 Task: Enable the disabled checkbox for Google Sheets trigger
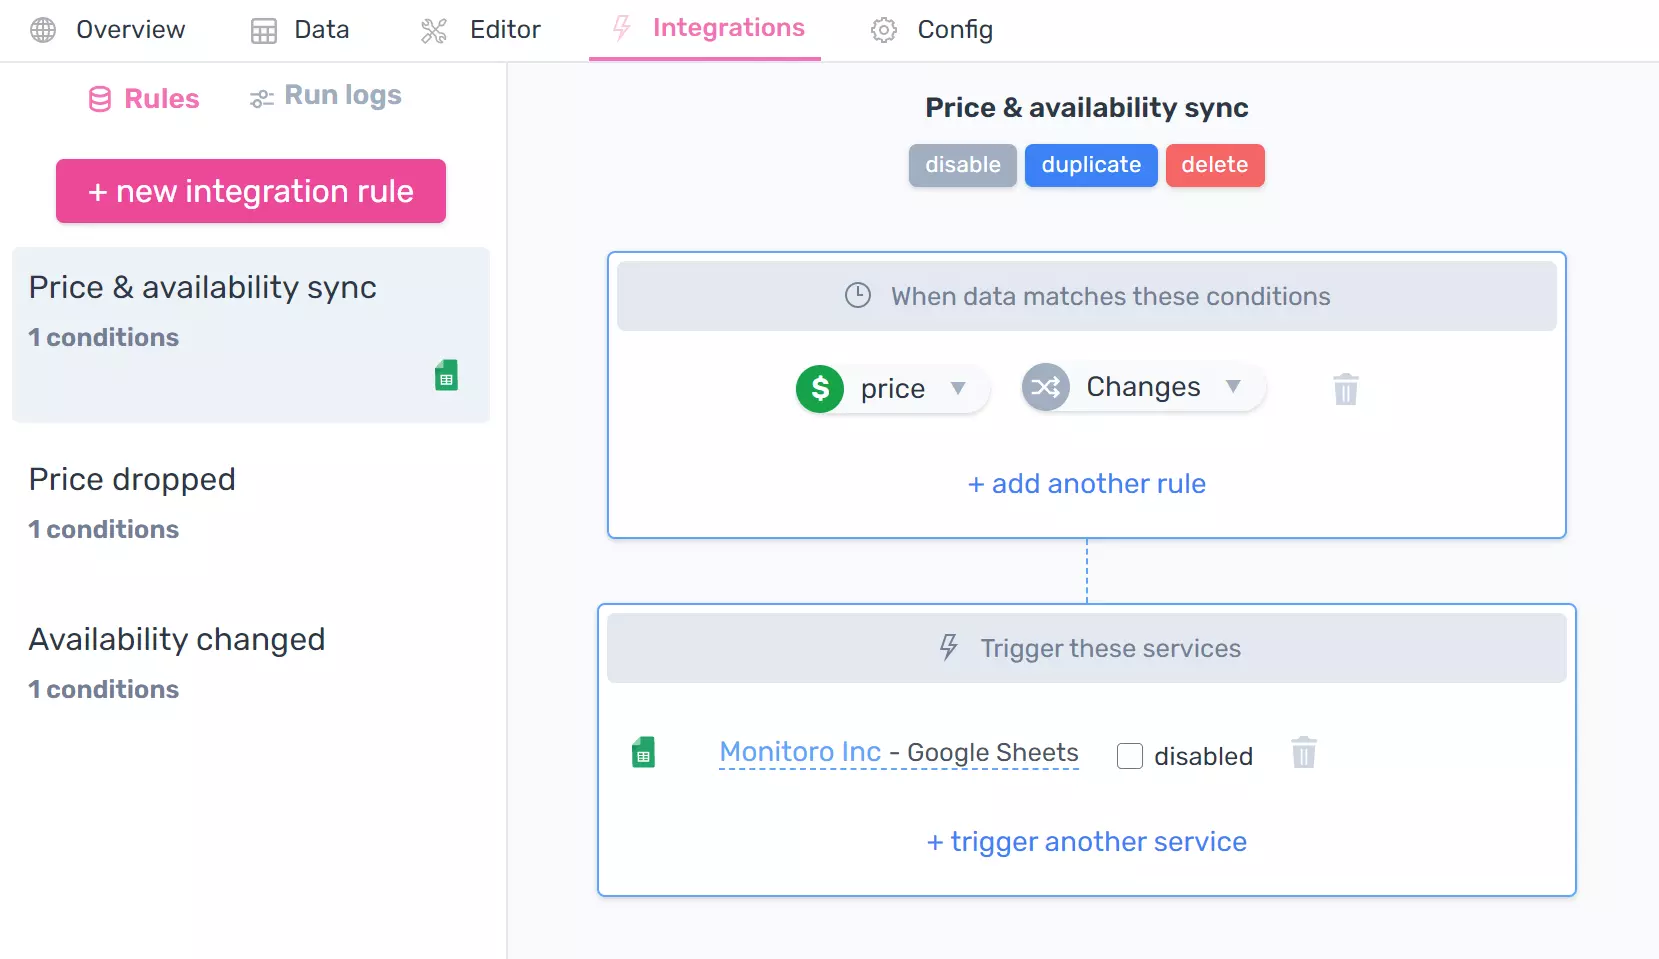(x=1130, y=756)
